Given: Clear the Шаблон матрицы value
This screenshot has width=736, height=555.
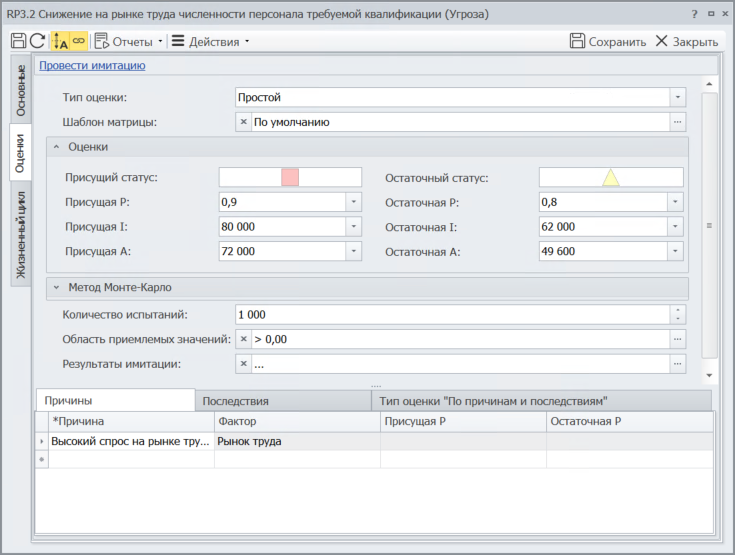Looking at the screenshot, I should [x=244, y=122].
